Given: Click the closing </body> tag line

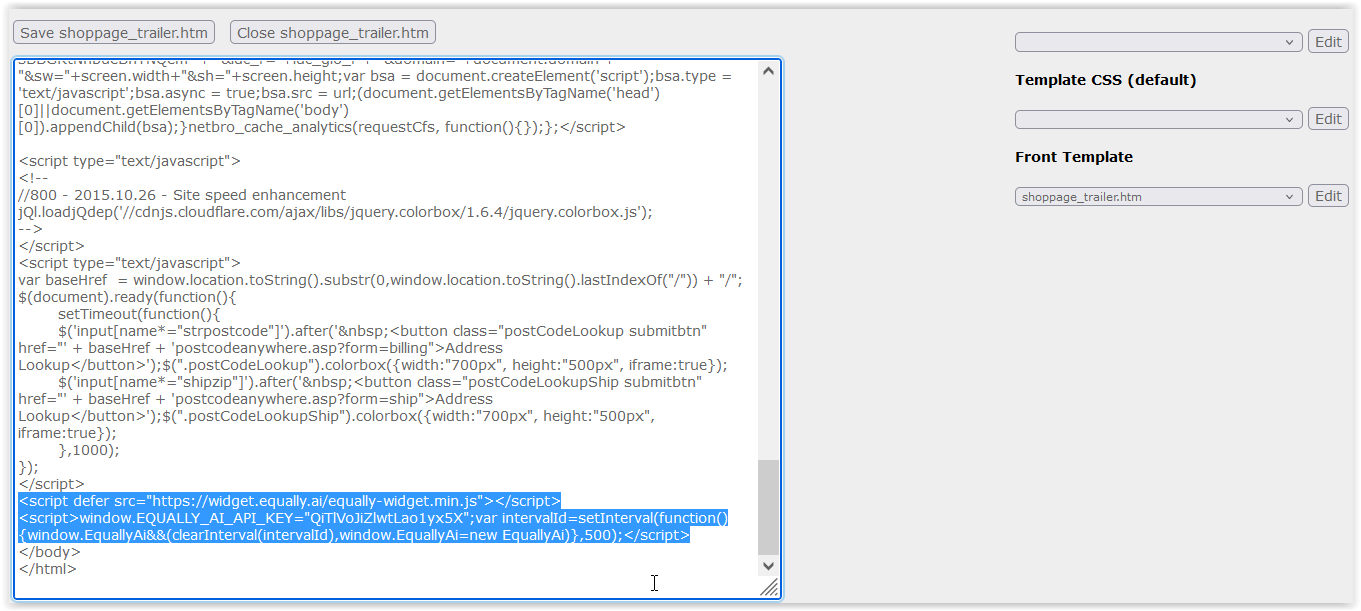Looking at the screenshot, I should pos(49,552).
